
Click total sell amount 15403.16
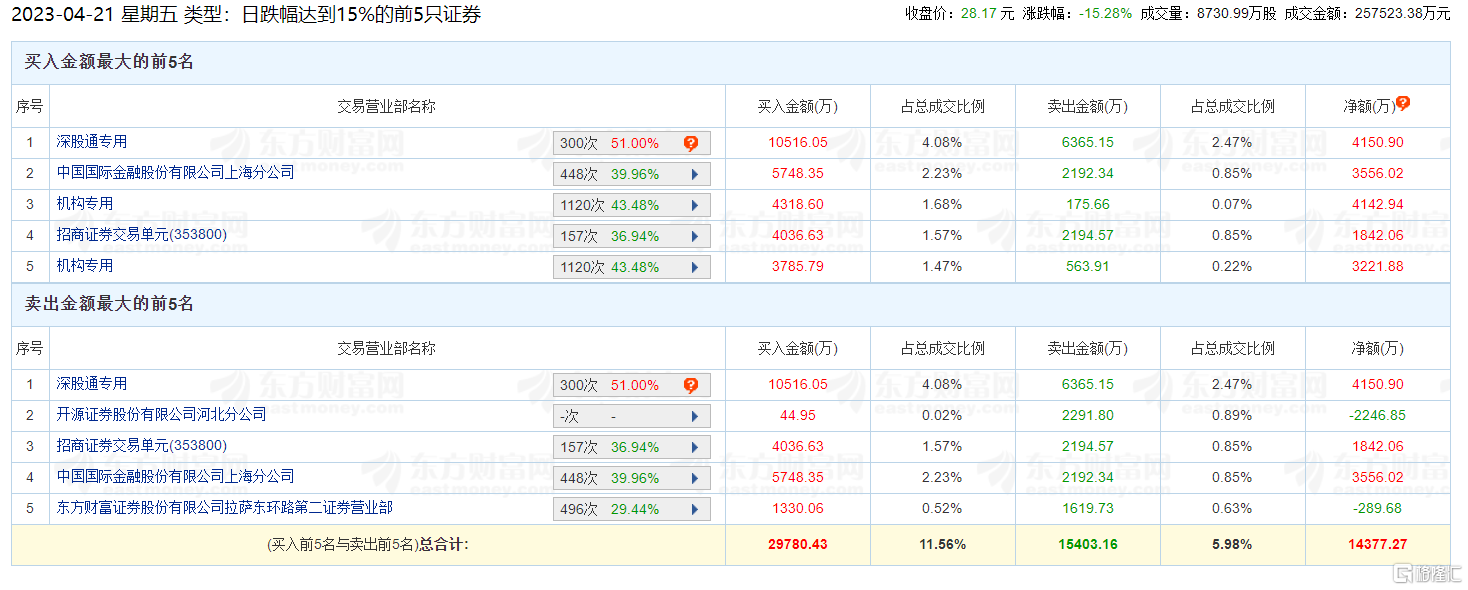point(1088,545)
